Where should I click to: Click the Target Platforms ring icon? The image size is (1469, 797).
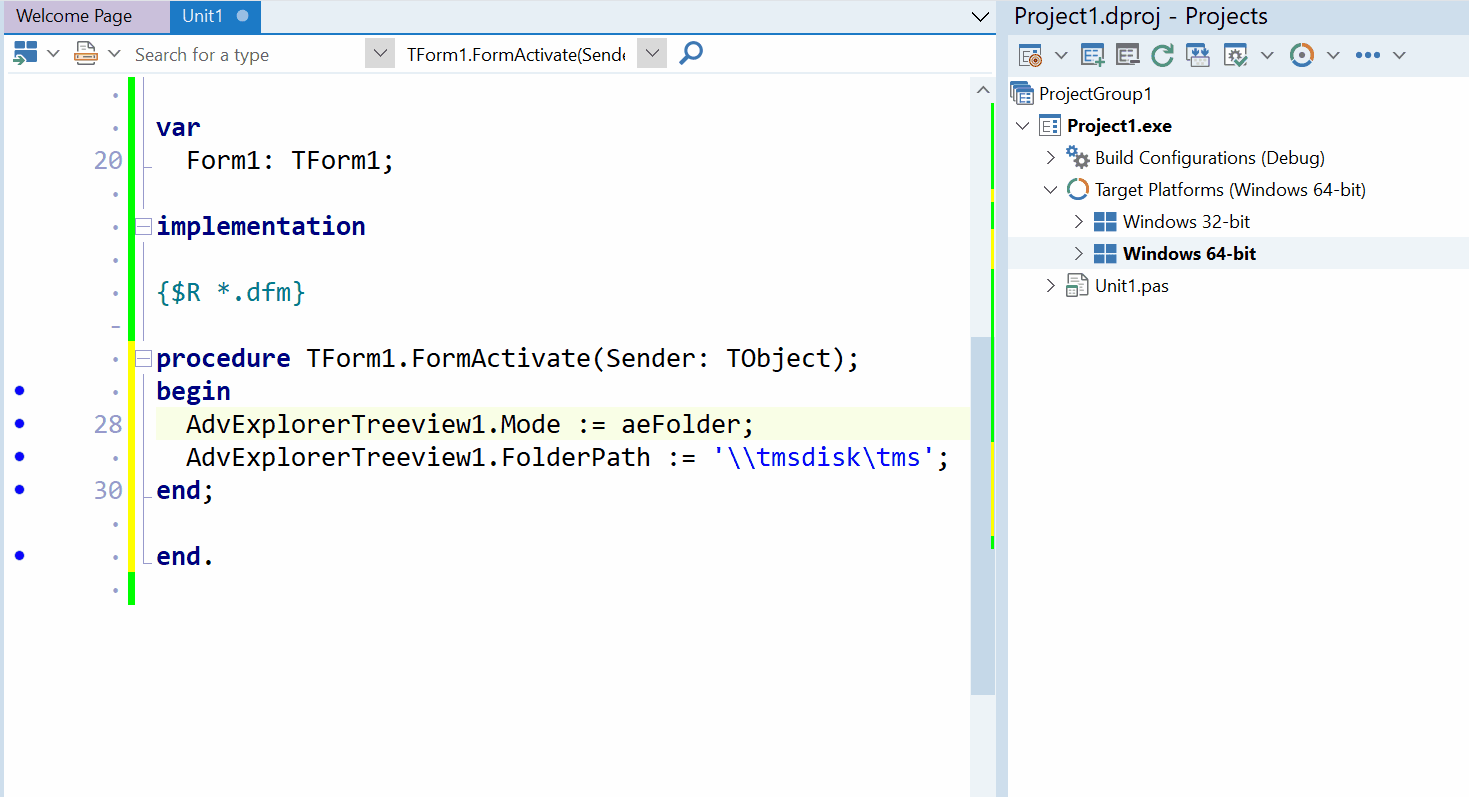click(x=1077, y=189)
